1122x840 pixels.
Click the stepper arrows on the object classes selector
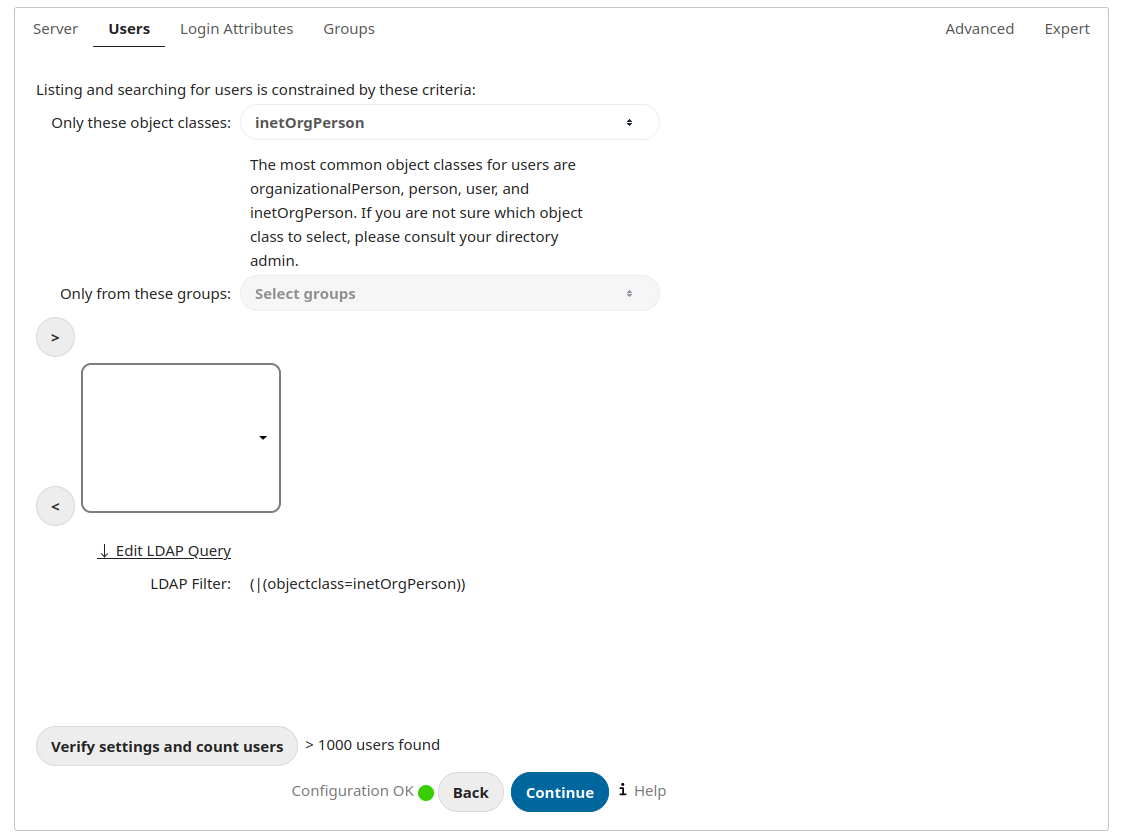pos(630,121)
